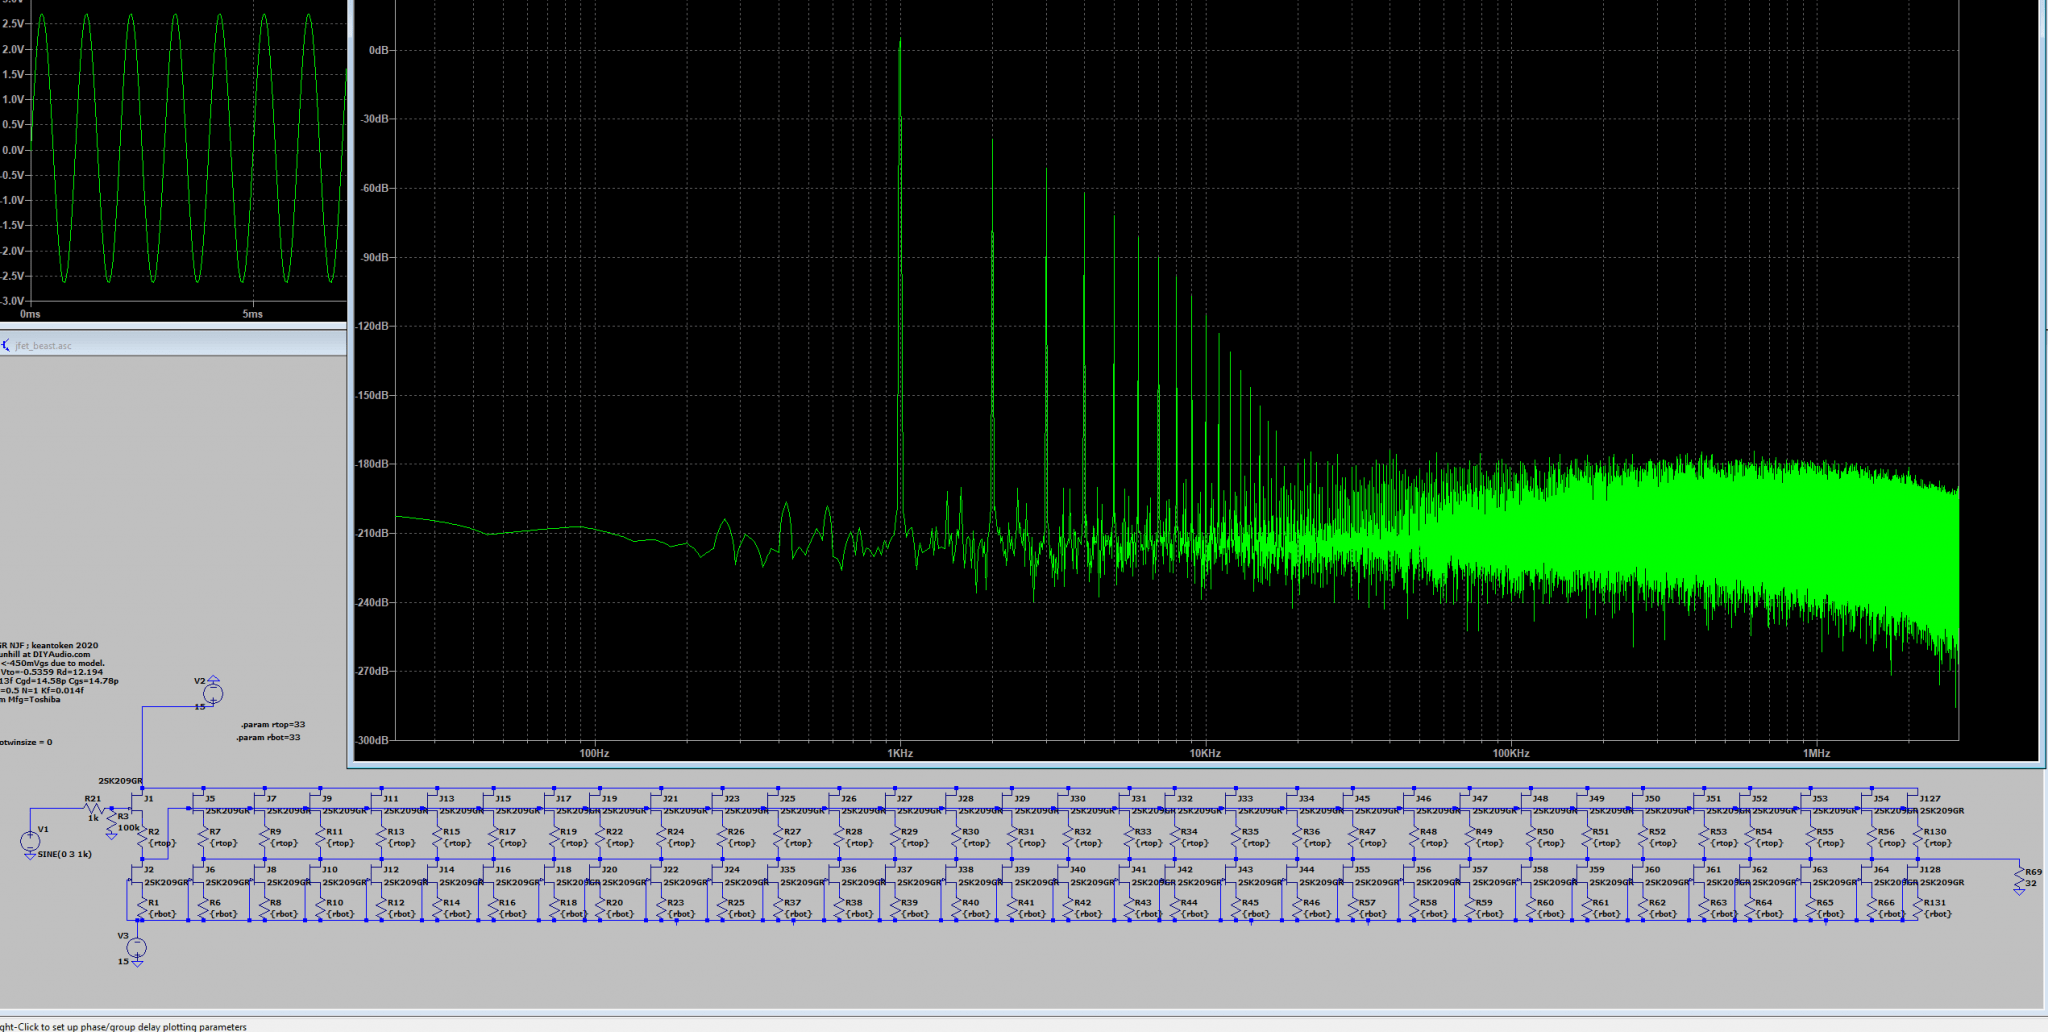Click the 100Hz frequency axis label
The width and height of the screenshot is (2048, 1032).
[x=594, y=753]
